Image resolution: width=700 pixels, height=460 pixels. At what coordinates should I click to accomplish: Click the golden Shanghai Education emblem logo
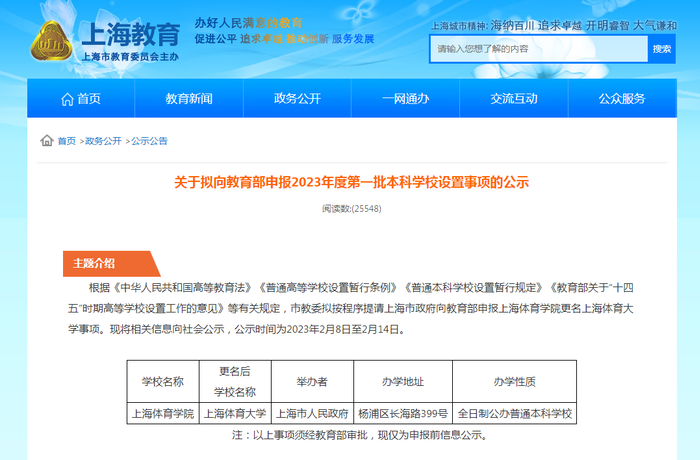[51, 41]
